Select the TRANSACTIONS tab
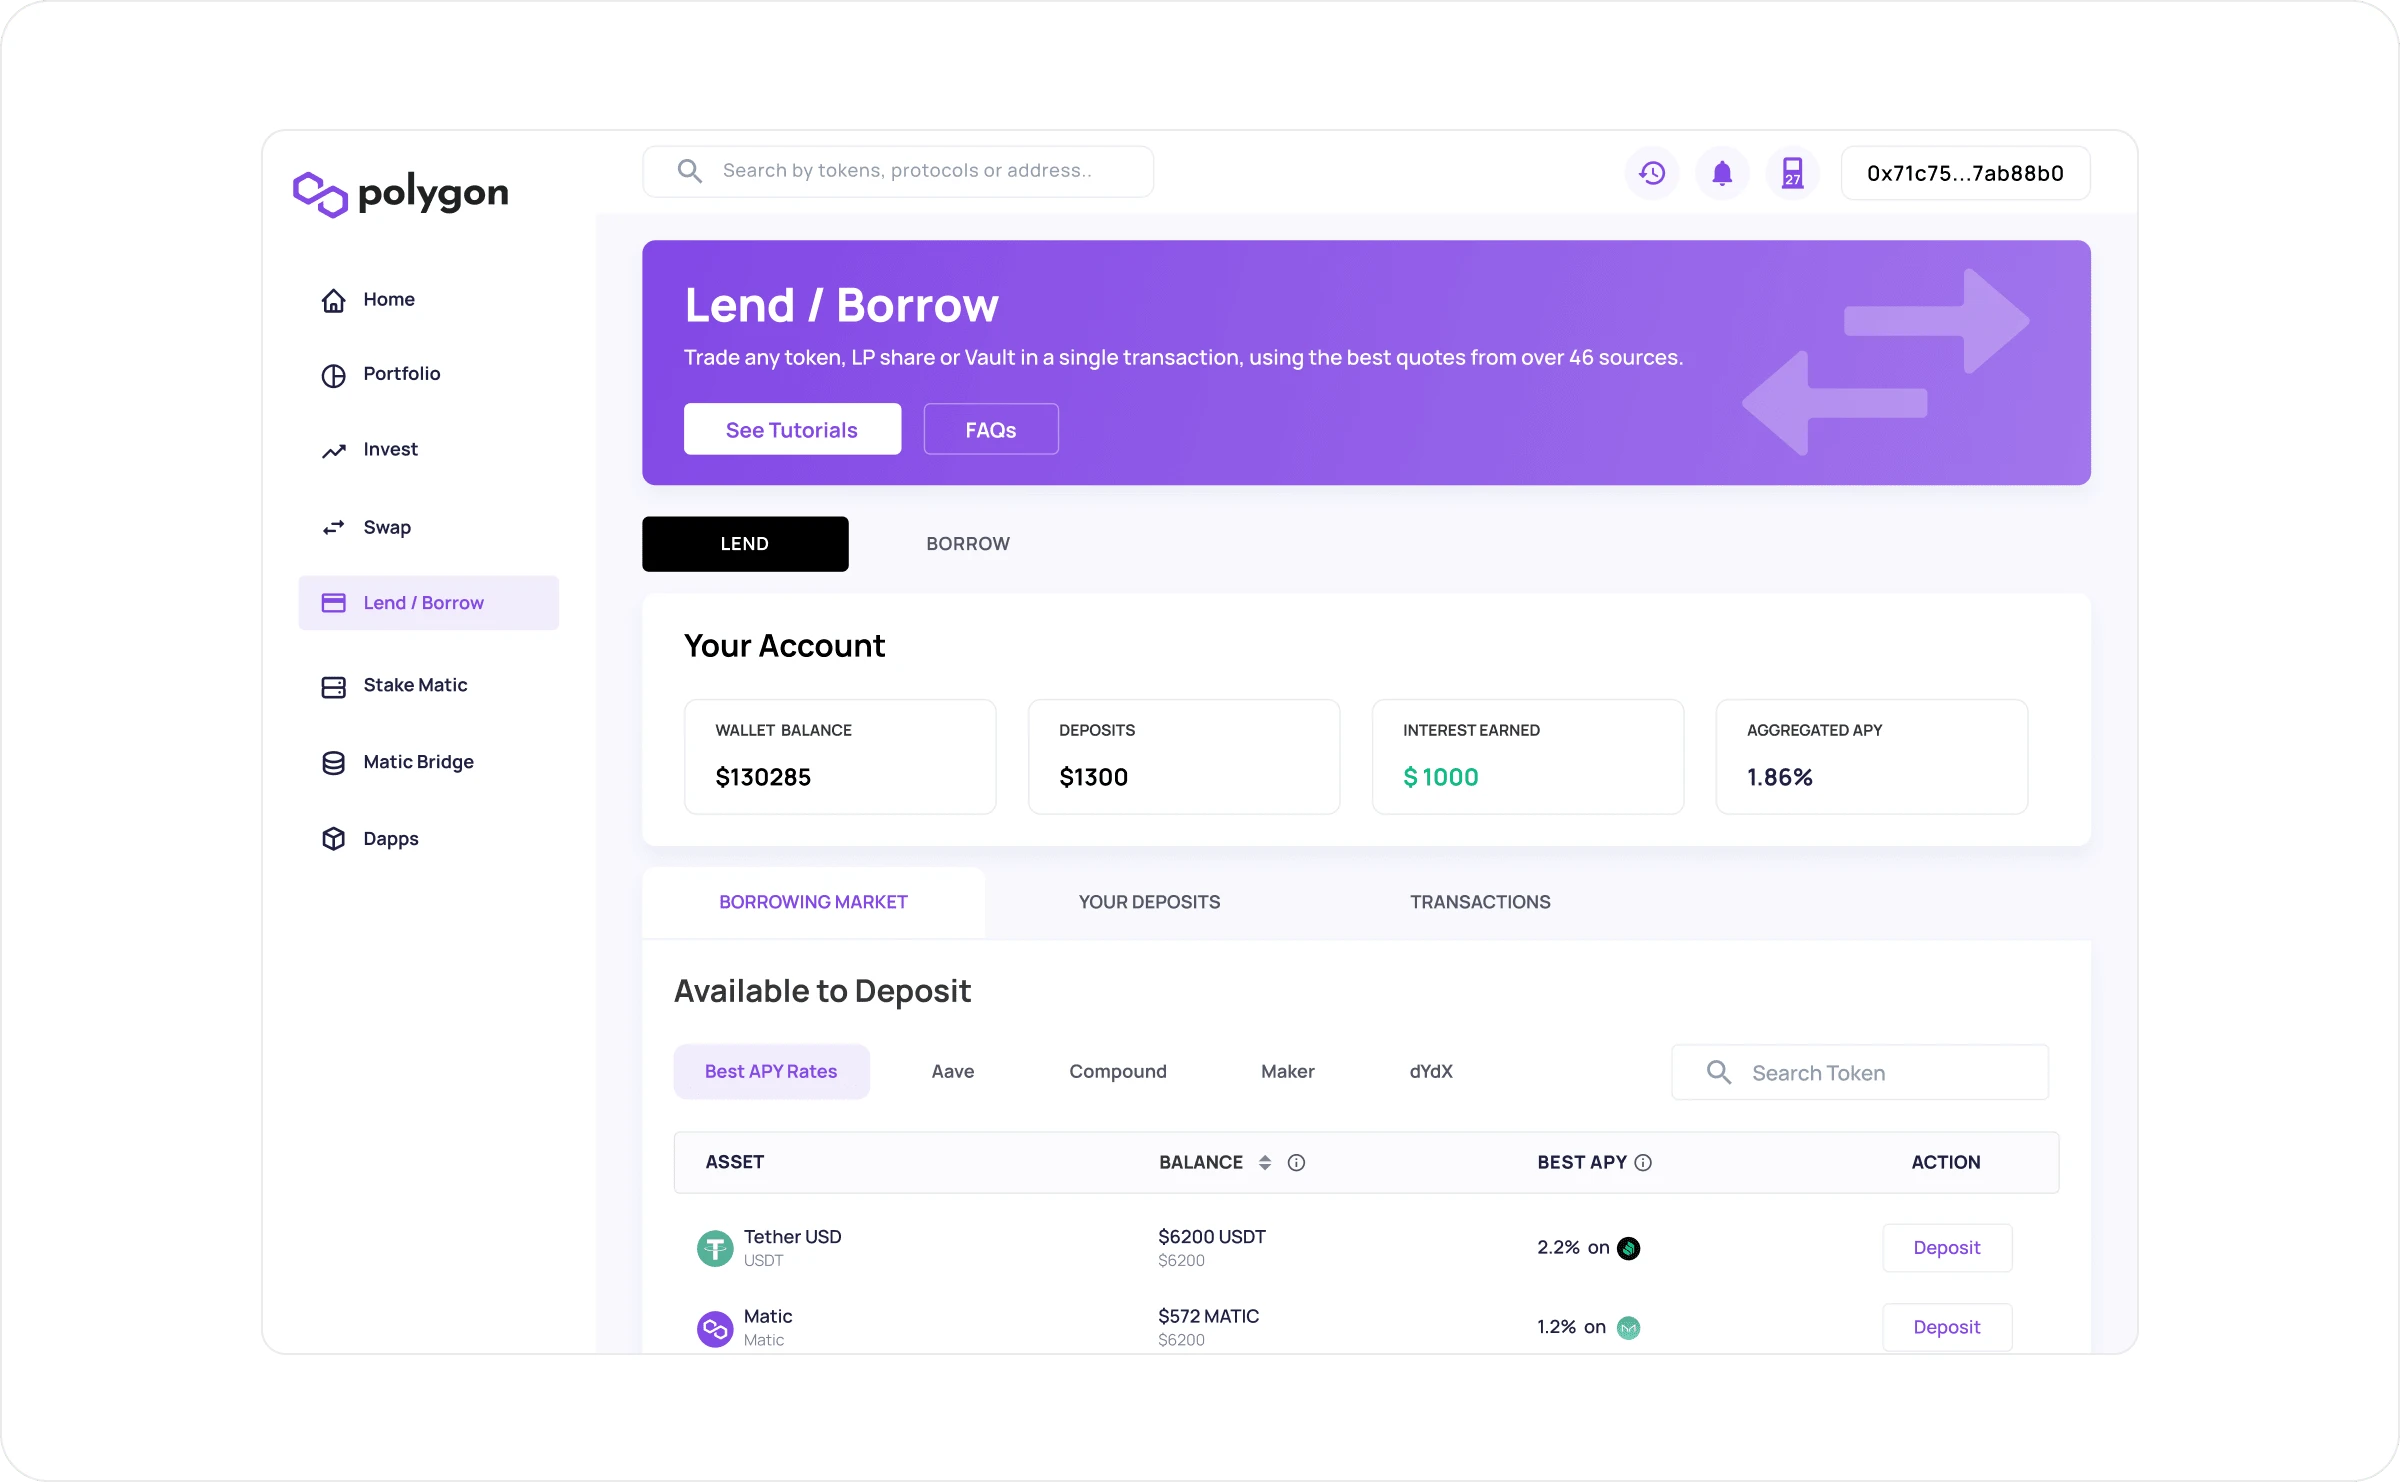The image size is (2400, 1482). (x=1480, y=902)
